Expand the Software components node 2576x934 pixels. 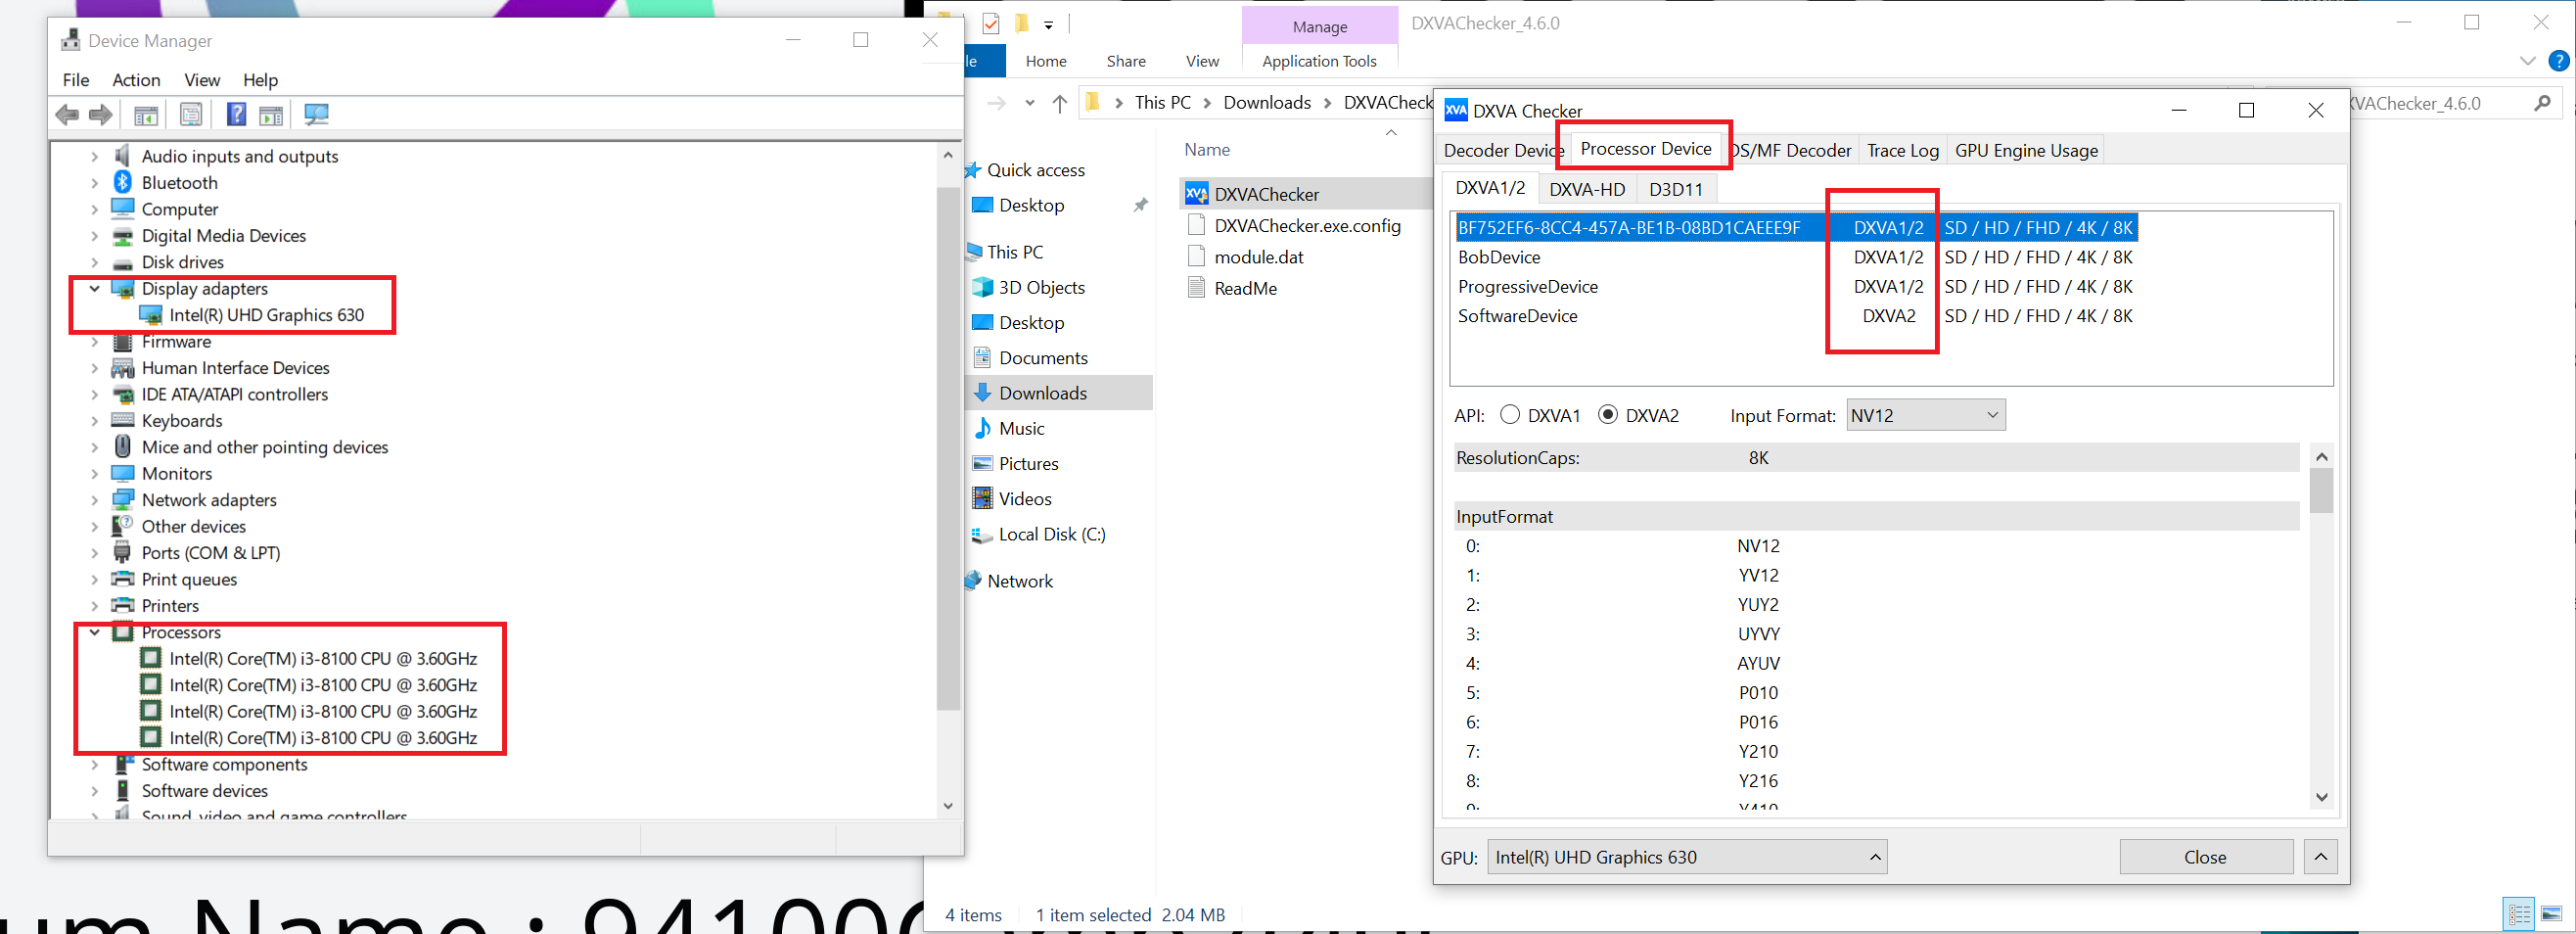pos(95,764)
